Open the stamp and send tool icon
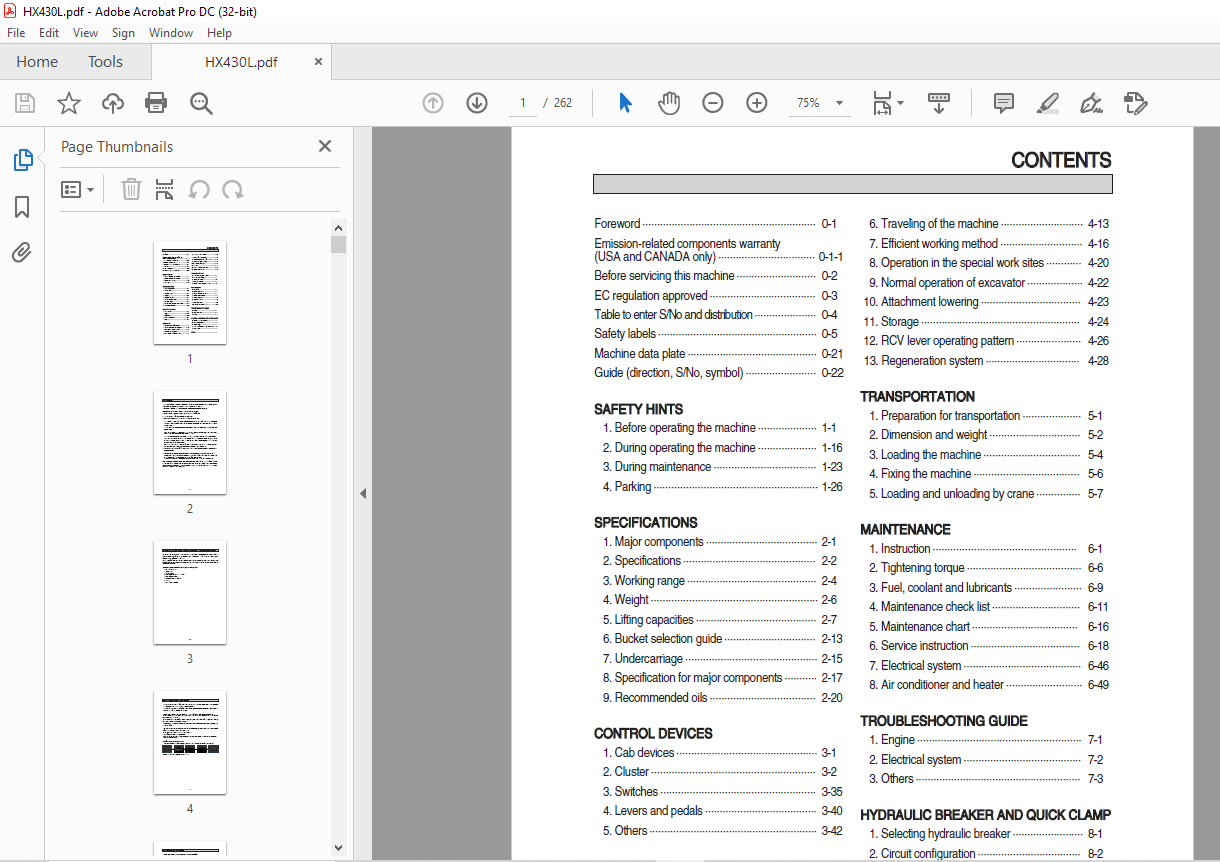 (x=1135, y=103)
